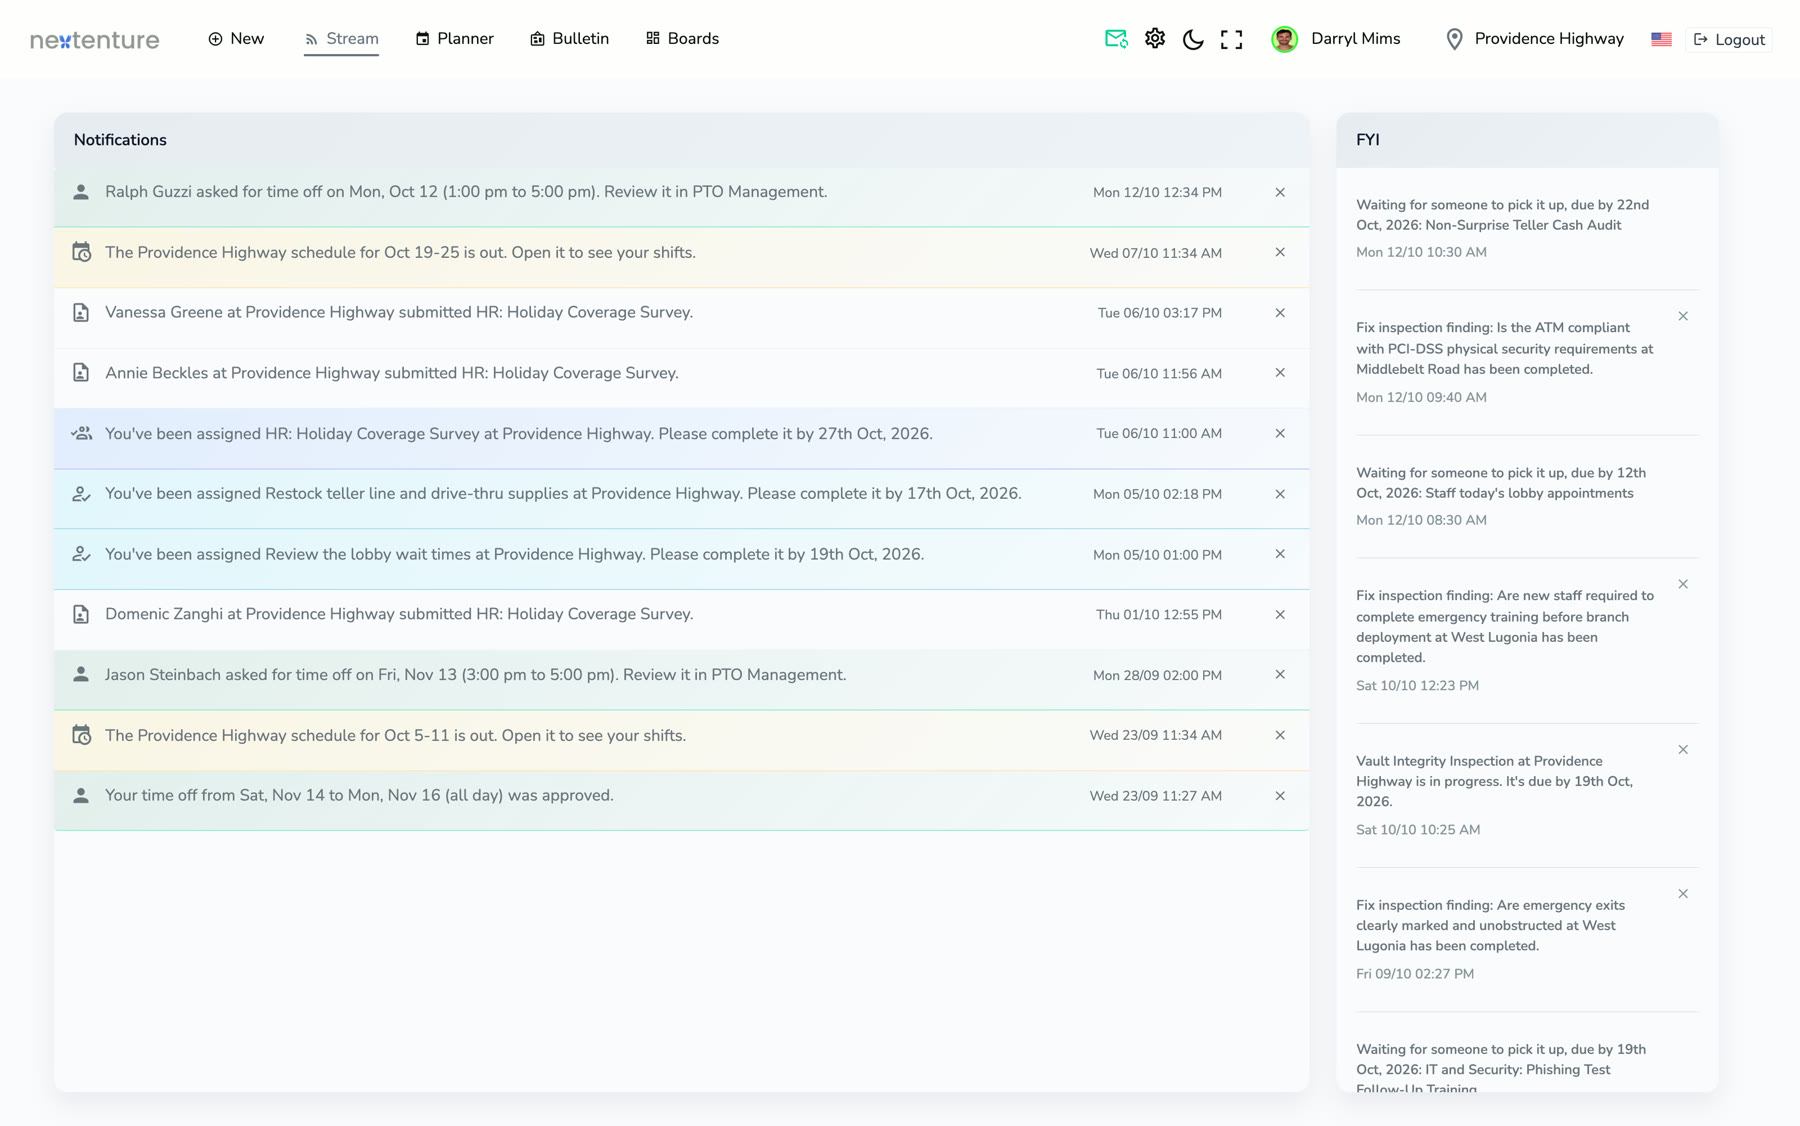Click the Logout button
The width and height of the screenshot is (1800, 1126).
[1729, 39]
